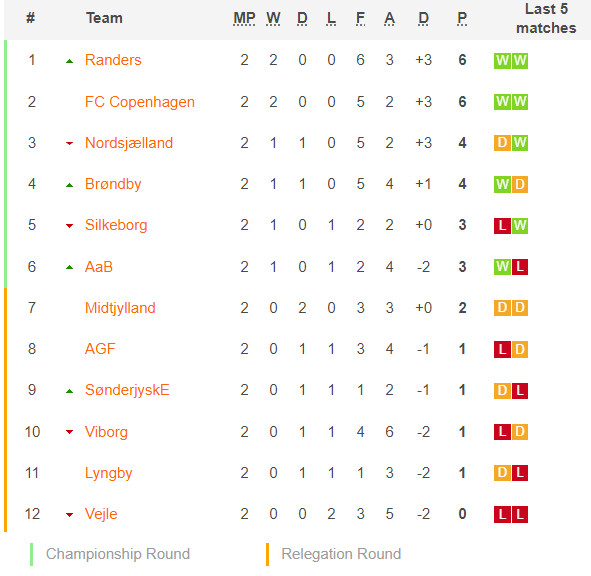Click the second L badge in Vejle row
This screenshot has width=591, height=576.
520,514
